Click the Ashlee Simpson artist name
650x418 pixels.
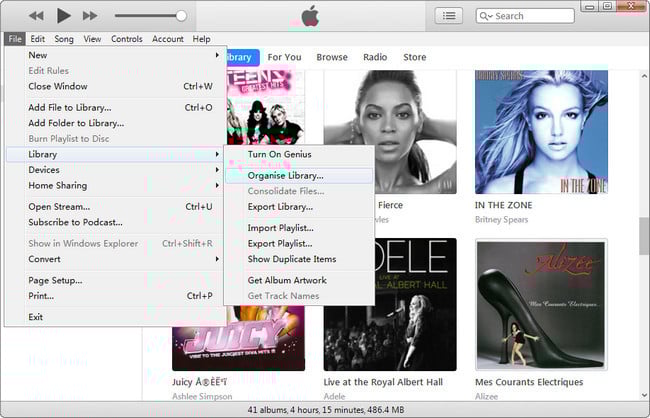[x=202, y=396]
